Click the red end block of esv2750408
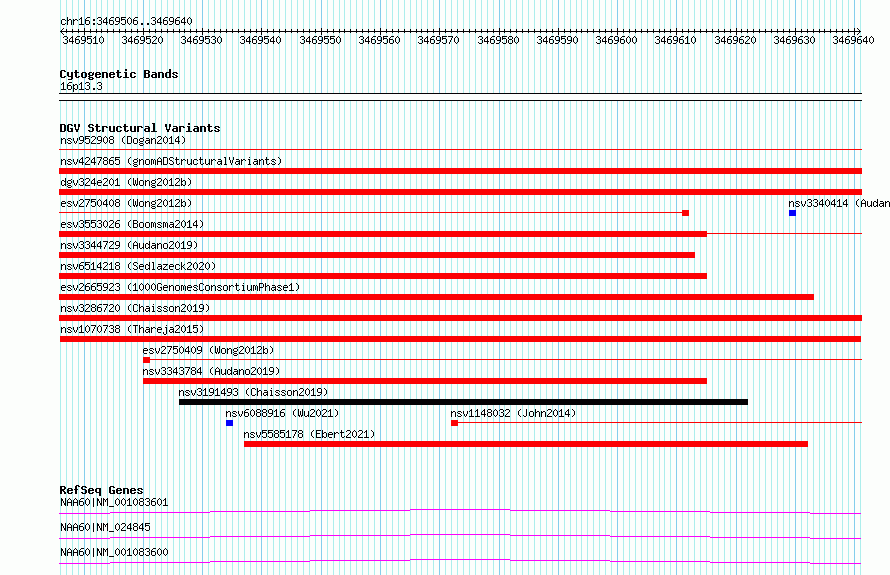This screenshot has height=575, width=890. (685, 213)
